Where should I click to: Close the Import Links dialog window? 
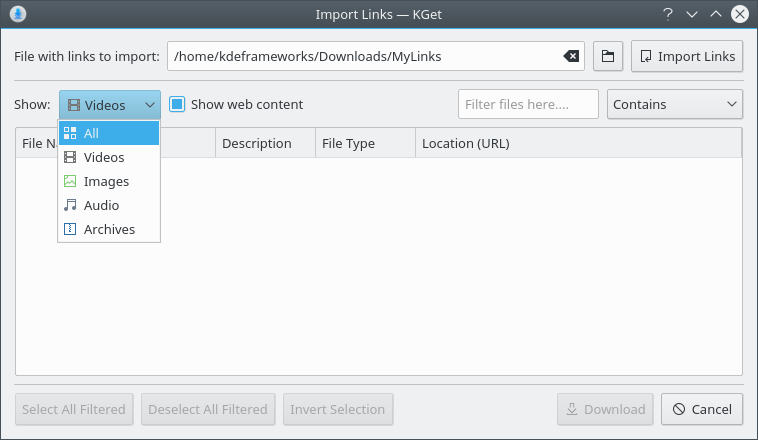coord(740,14)
